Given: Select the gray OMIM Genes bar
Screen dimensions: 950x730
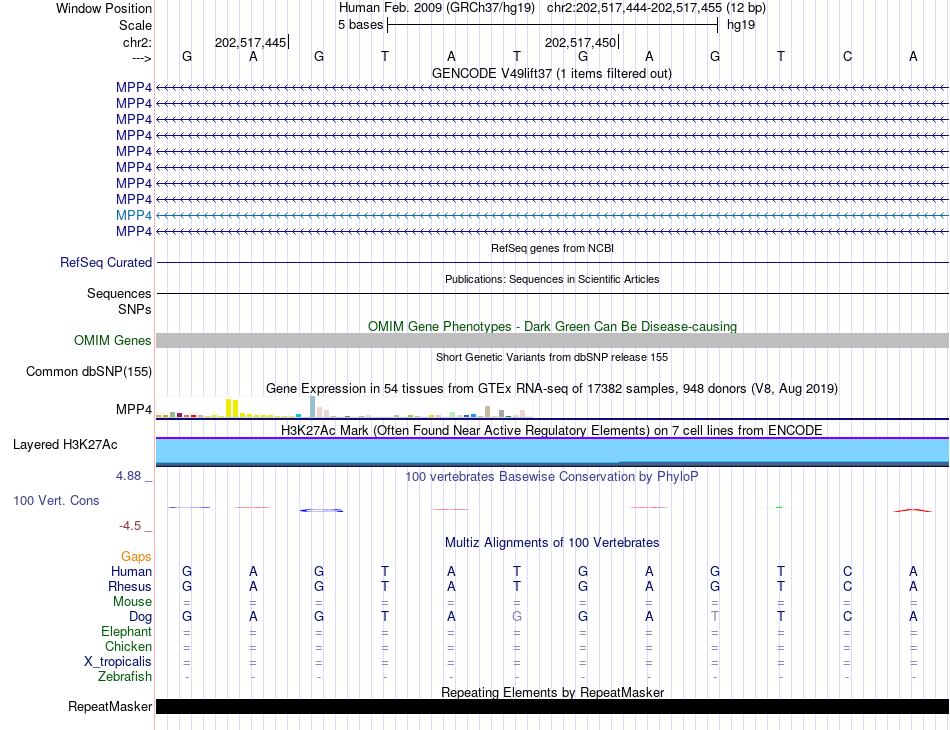Looking at the screenshot, I should (x=552, y=340).
